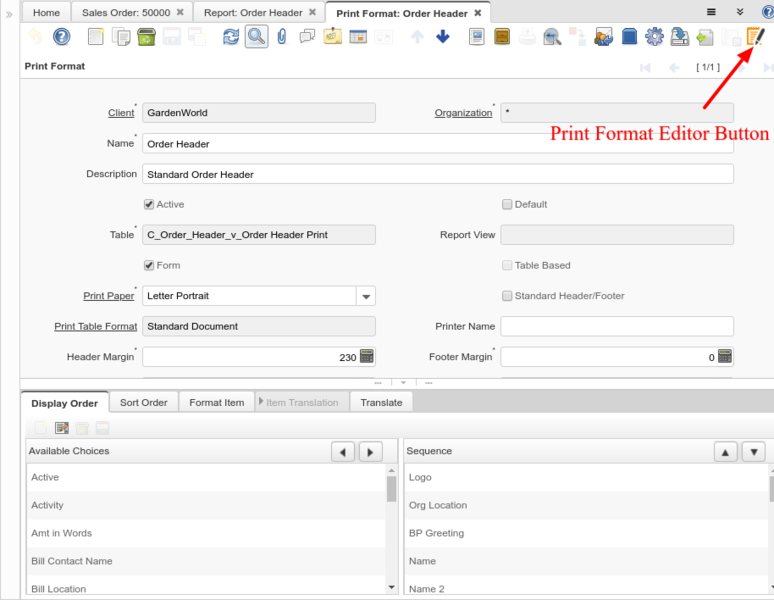Uncheck the Active checkbox

(149, 204)
